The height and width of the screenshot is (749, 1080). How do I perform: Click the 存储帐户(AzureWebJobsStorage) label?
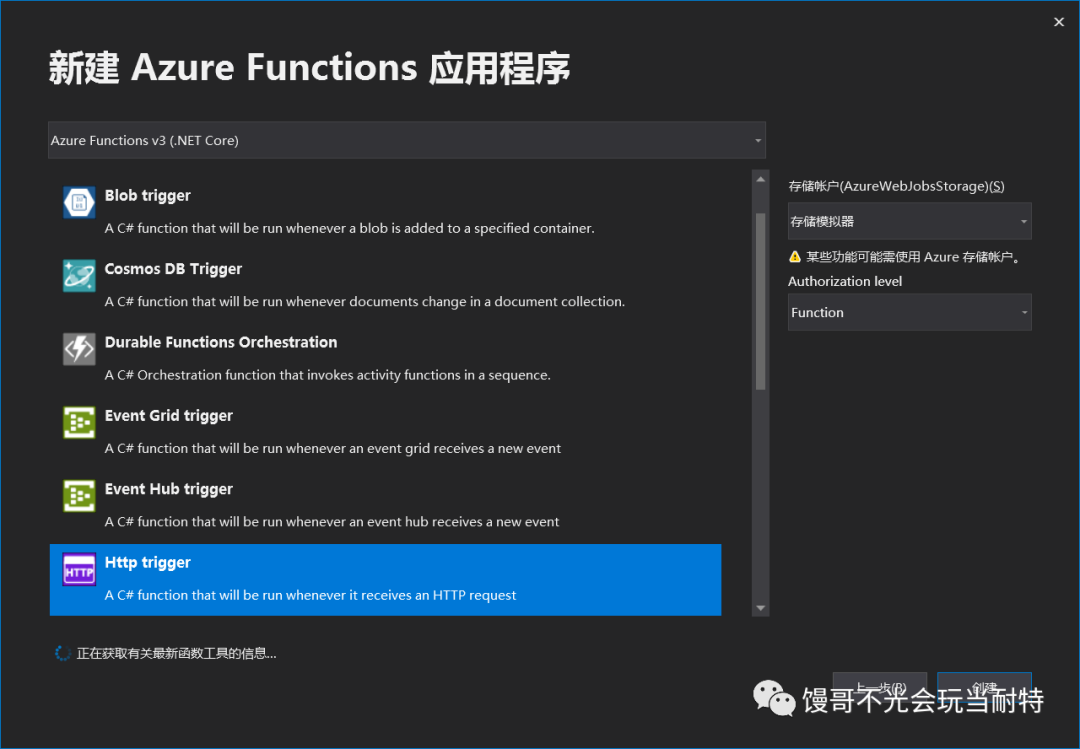pyautogui.click(x=896, y=186)
